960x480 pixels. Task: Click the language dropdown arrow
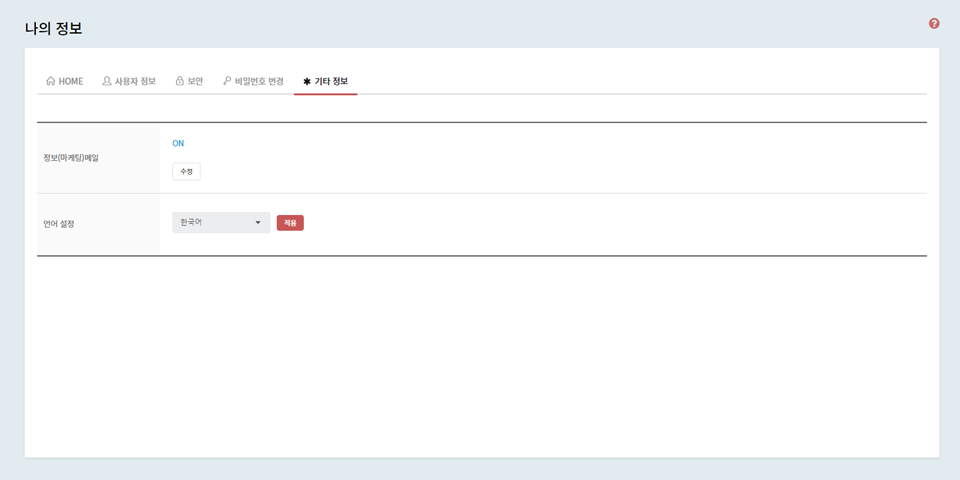click(257, 223)
